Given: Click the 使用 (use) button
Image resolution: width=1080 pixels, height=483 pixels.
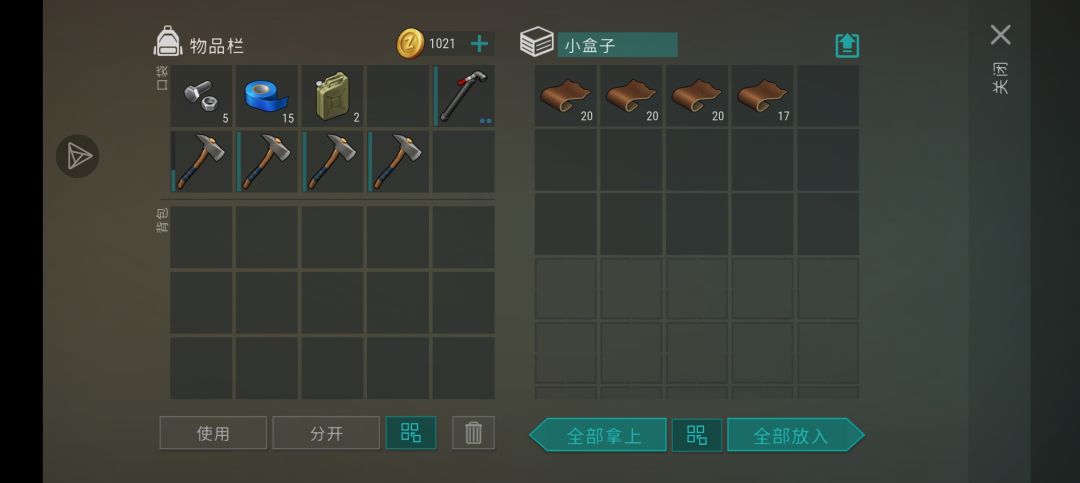Looking at the screenshot, I should pyautogui.click(x=213, y=433).
